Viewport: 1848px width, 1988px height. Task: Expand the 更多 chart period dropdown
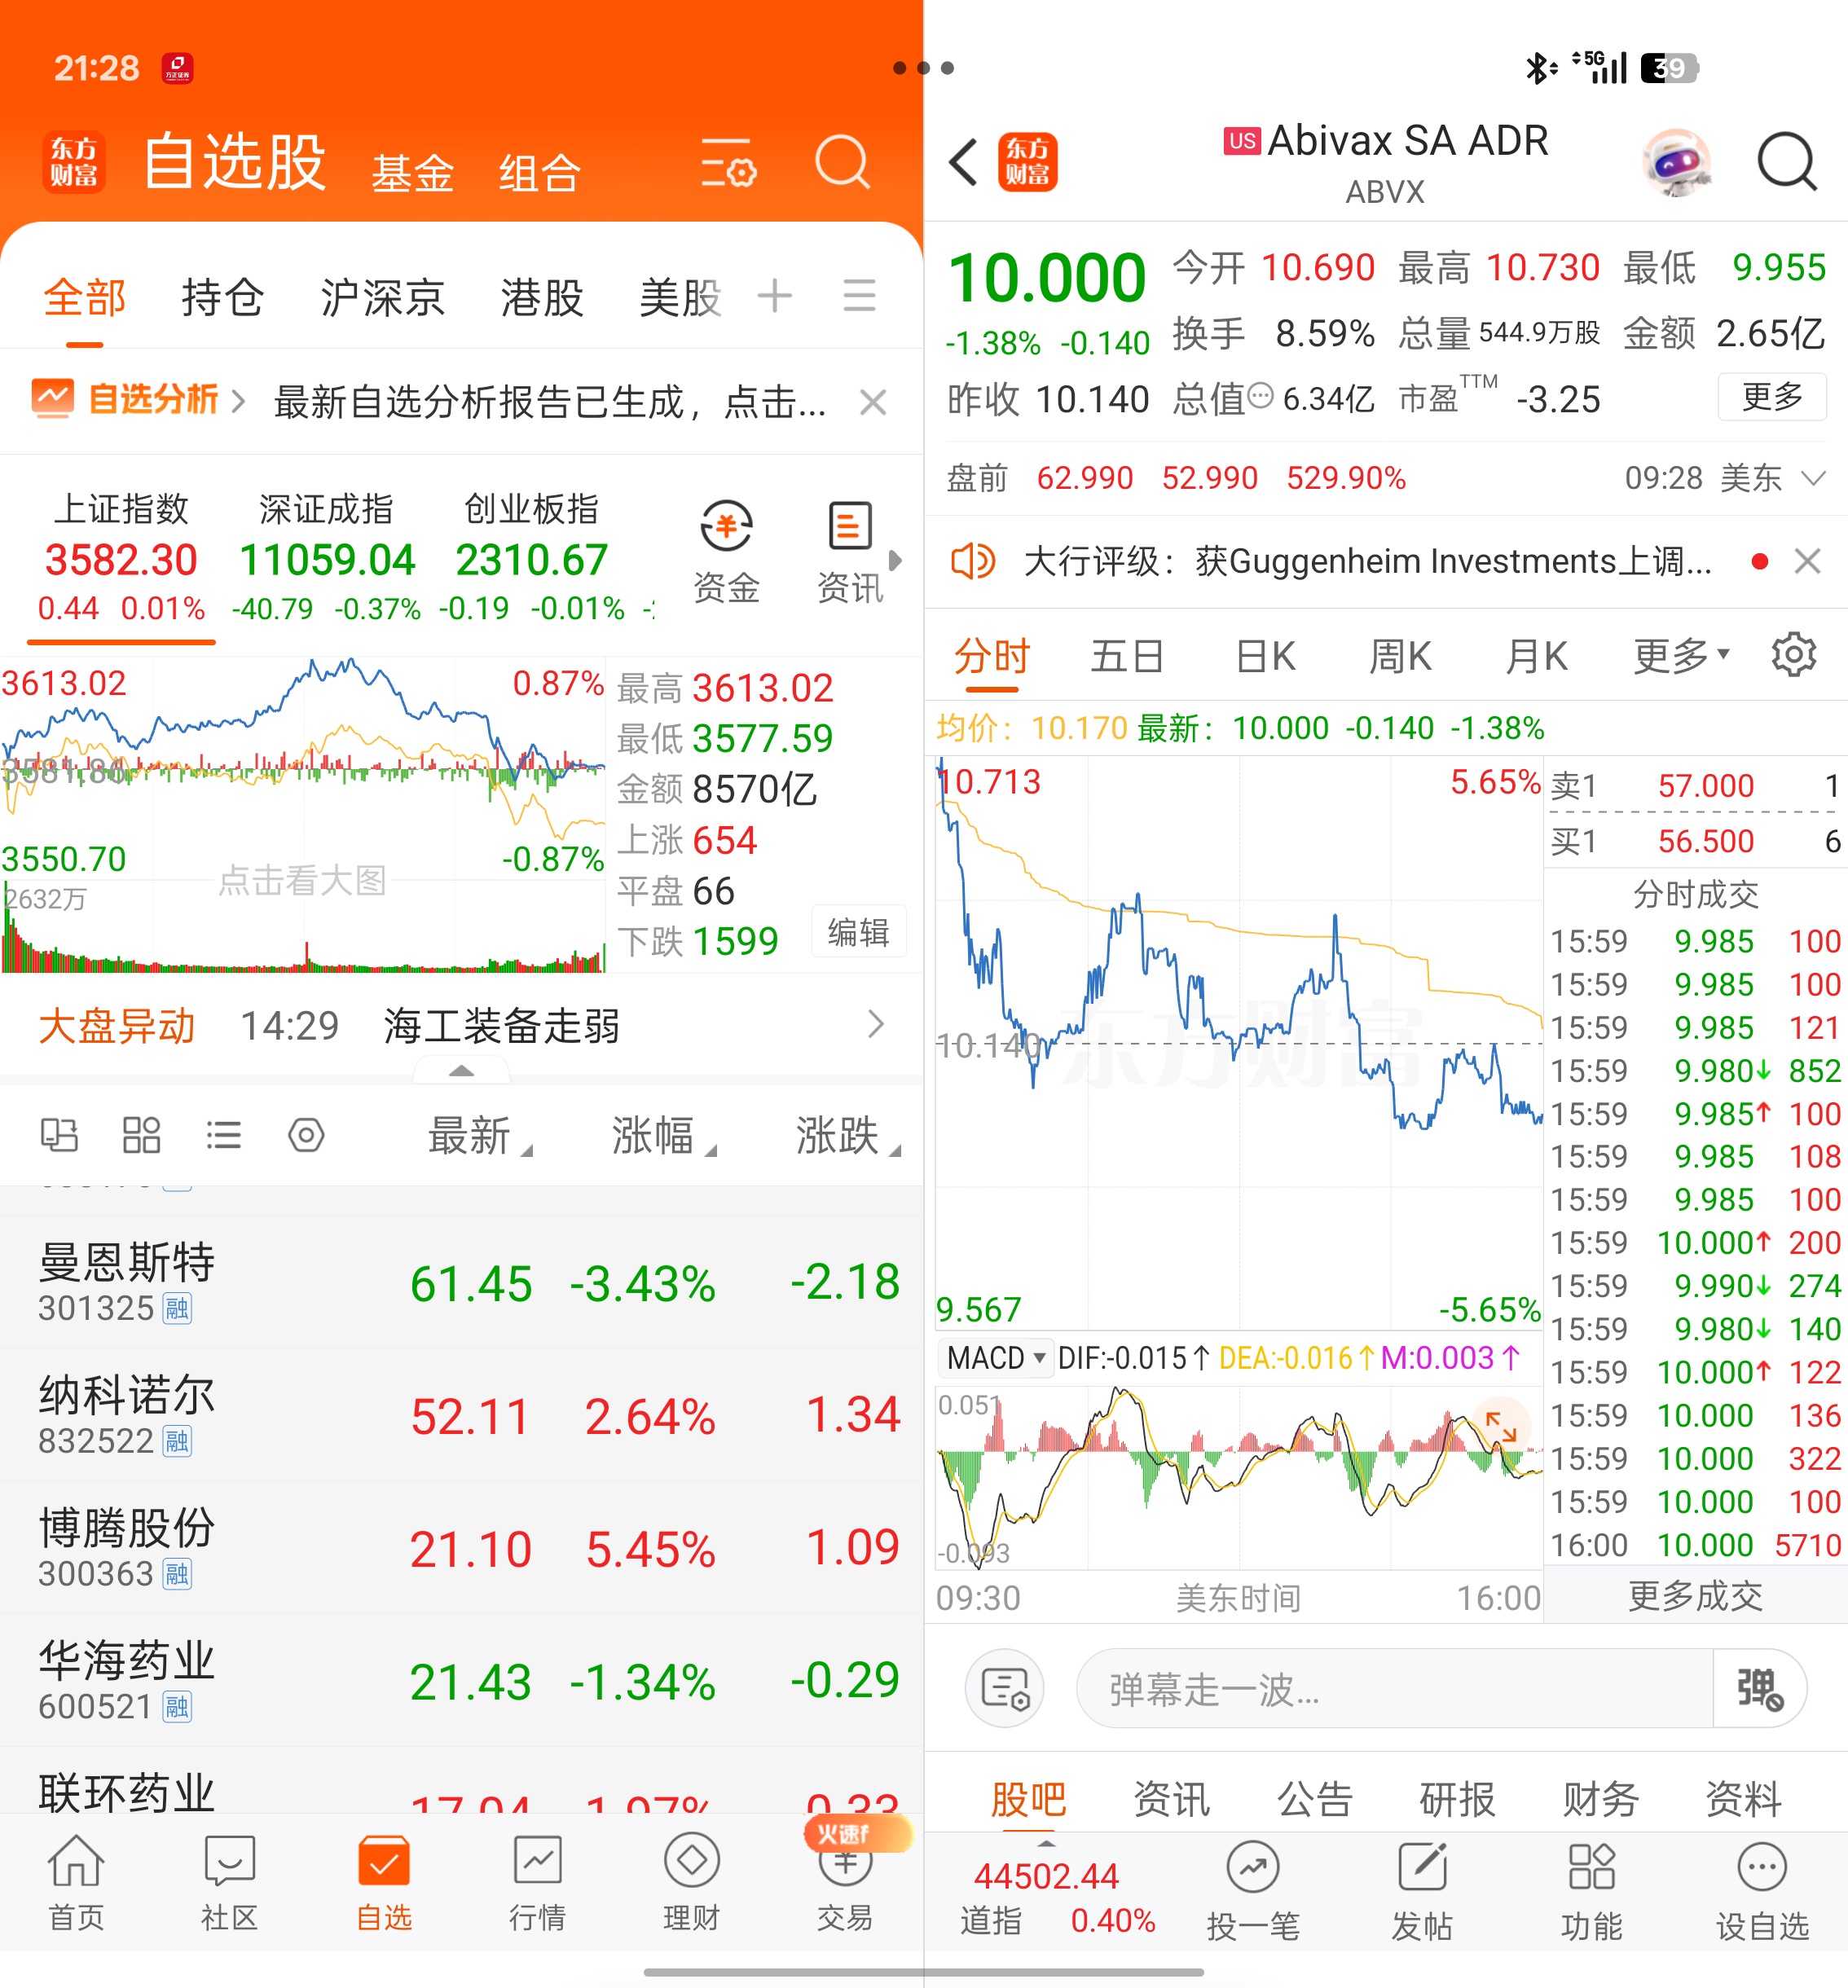point(1681,656)
